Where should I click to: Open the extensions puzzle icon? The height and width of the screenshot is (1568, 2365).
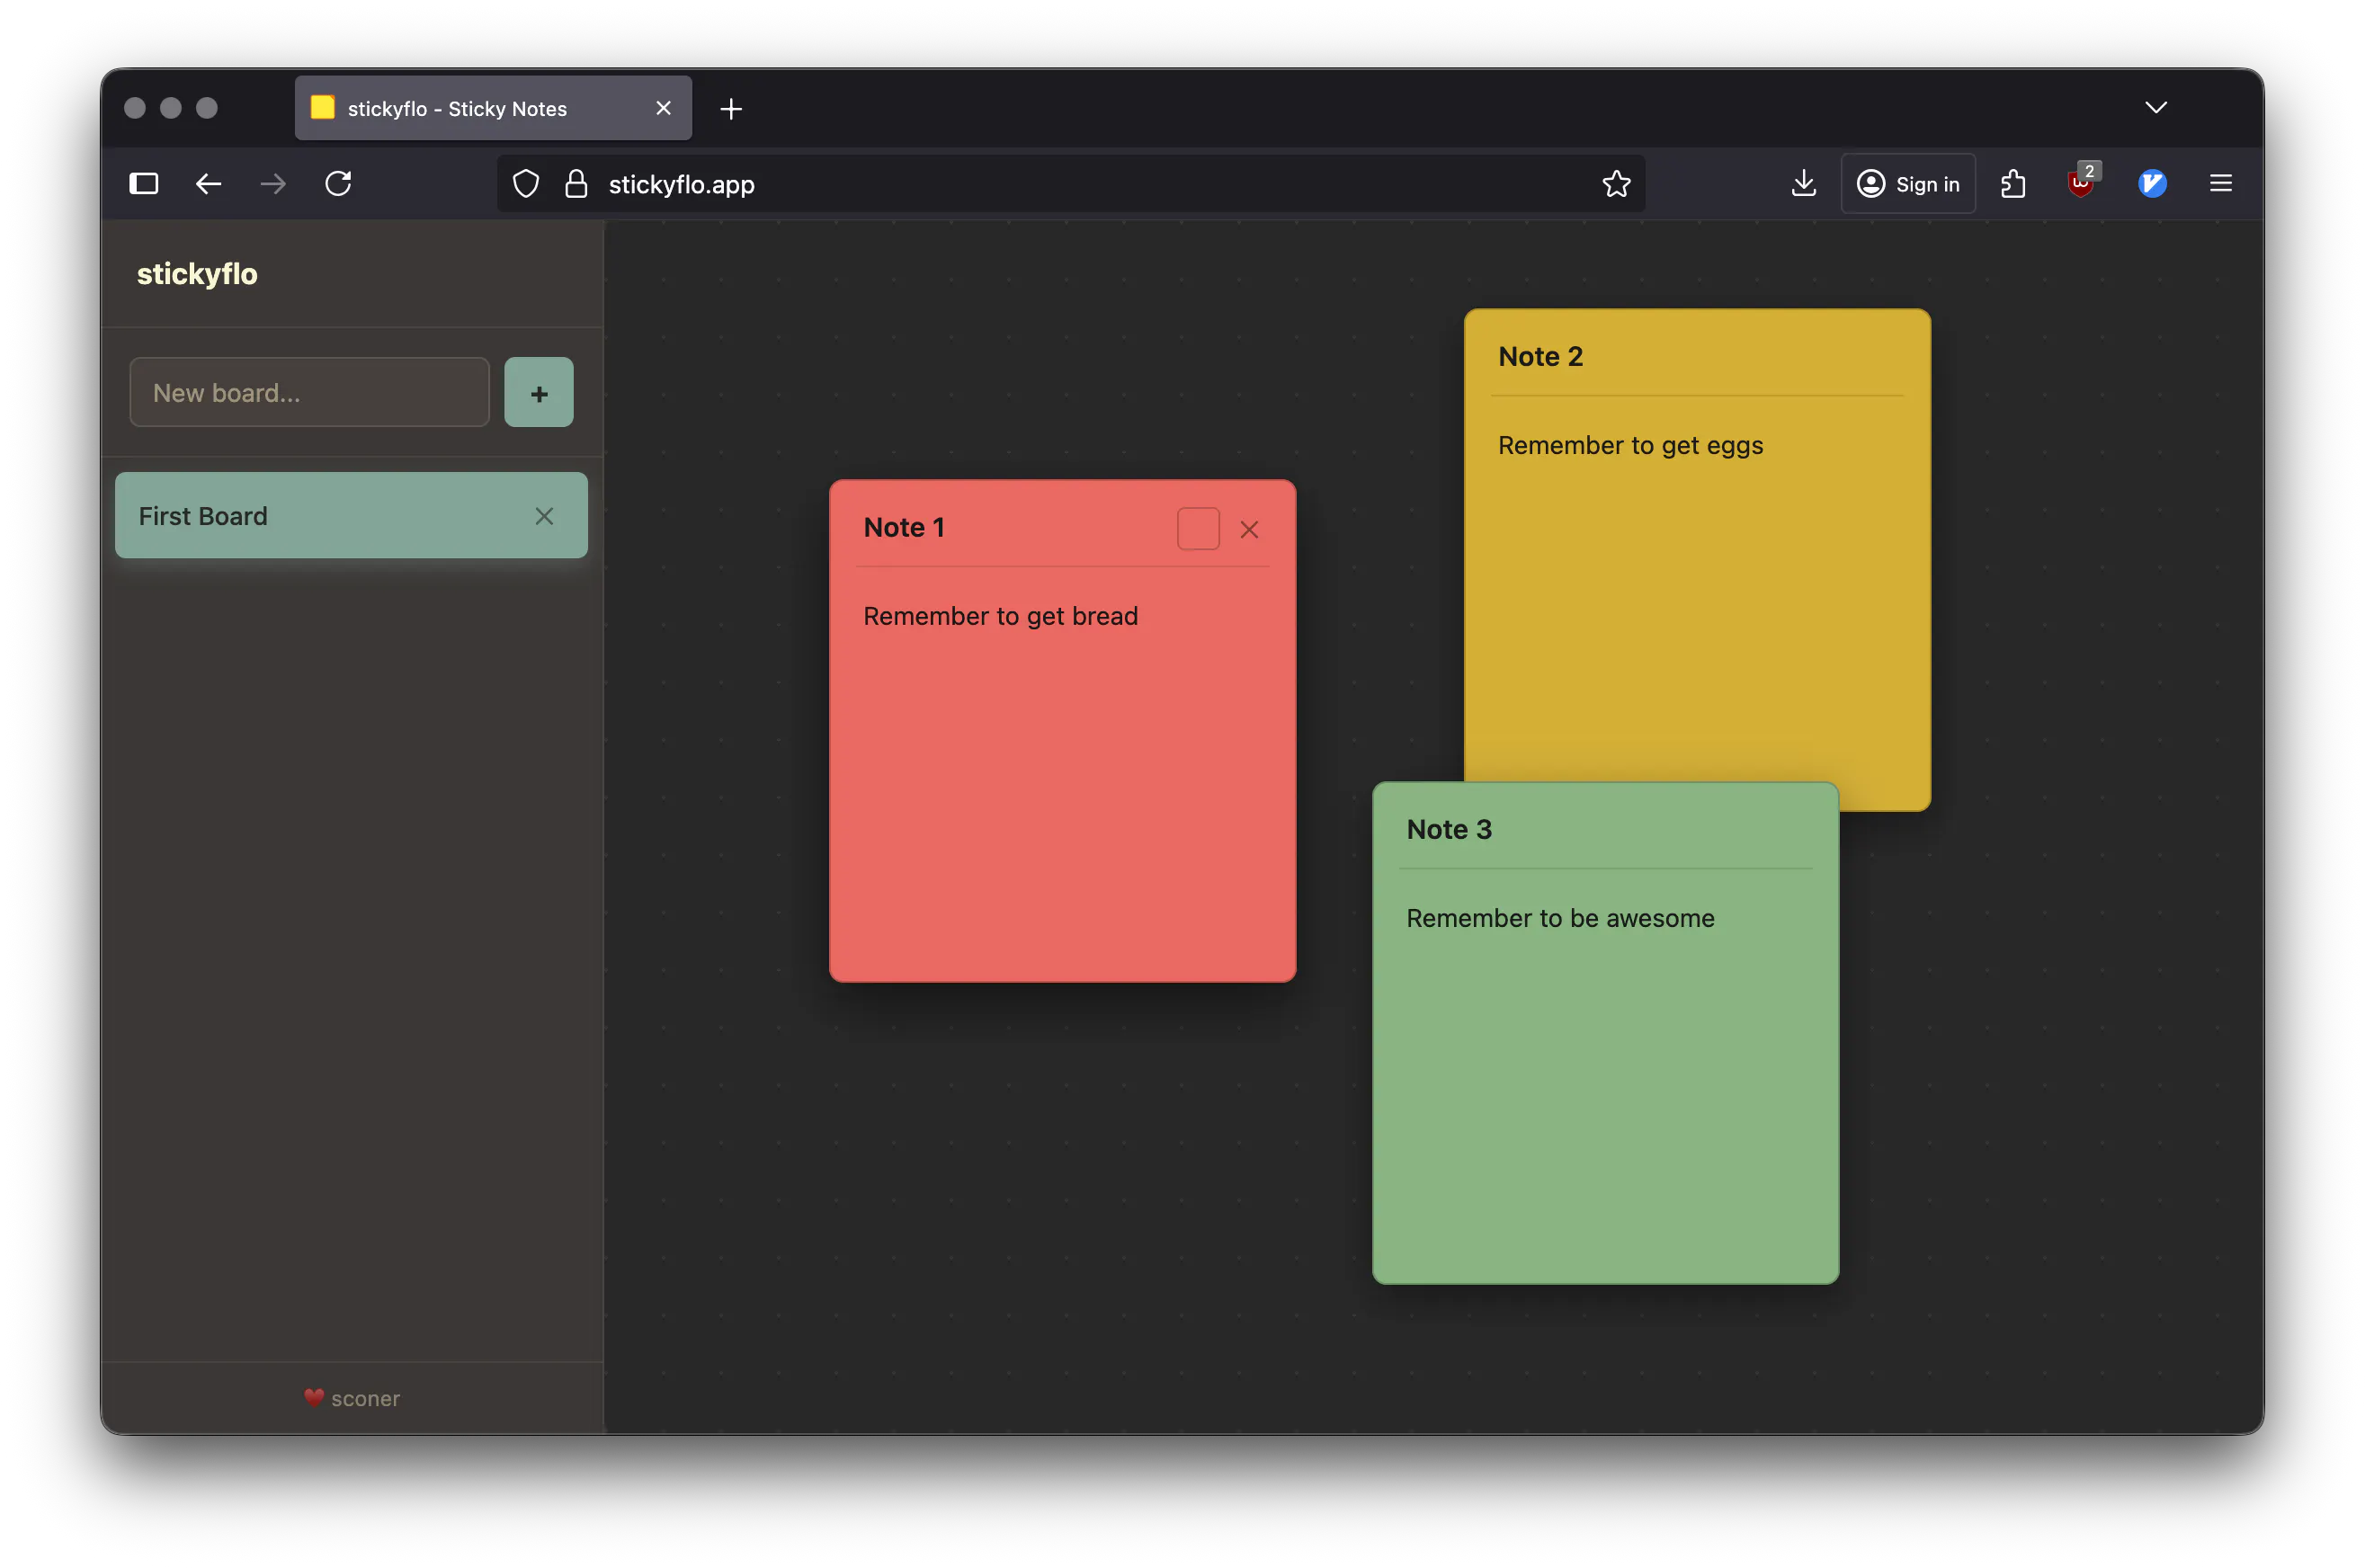tap(2012, 183)
